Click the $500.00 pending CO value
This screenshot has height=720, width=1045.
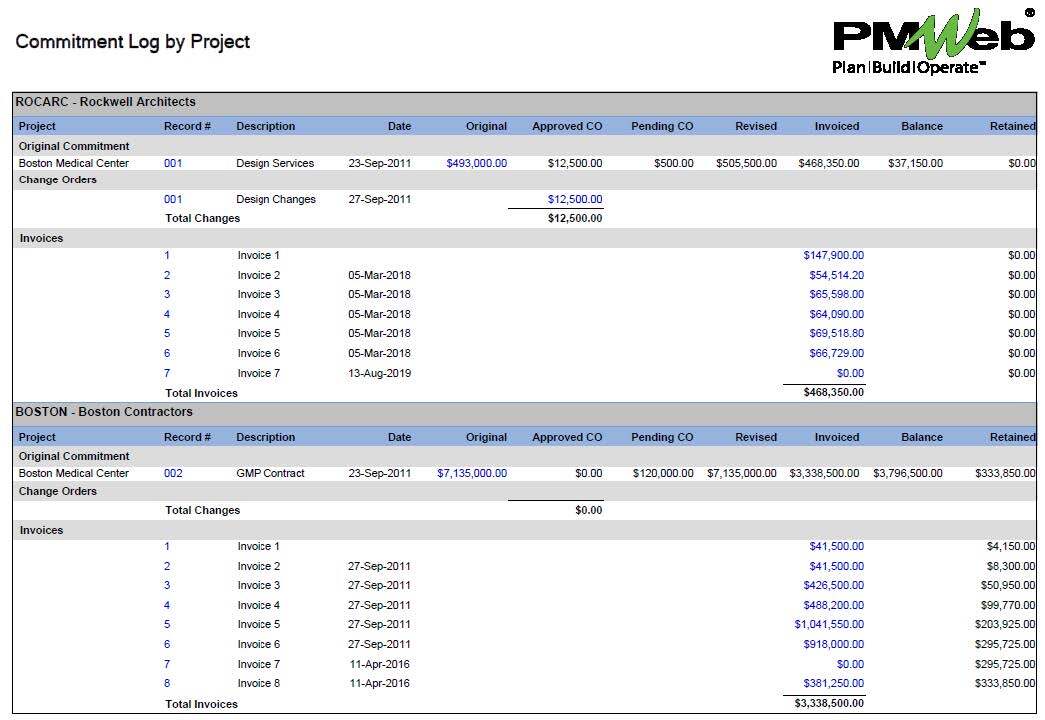tap(674, 163)
